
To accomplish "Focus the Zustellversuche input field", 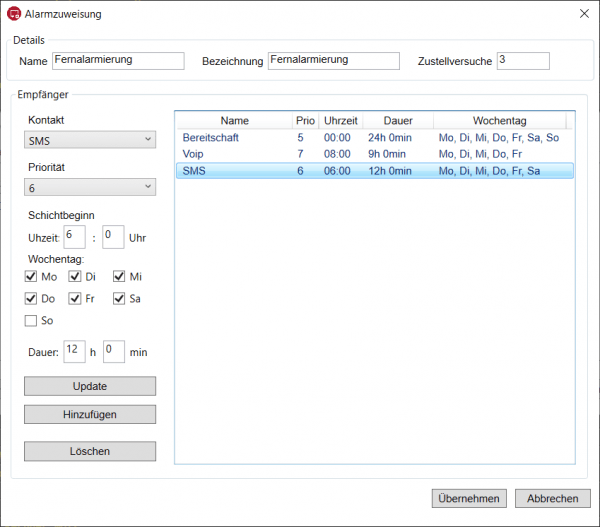I will click(x=522, y=61).
